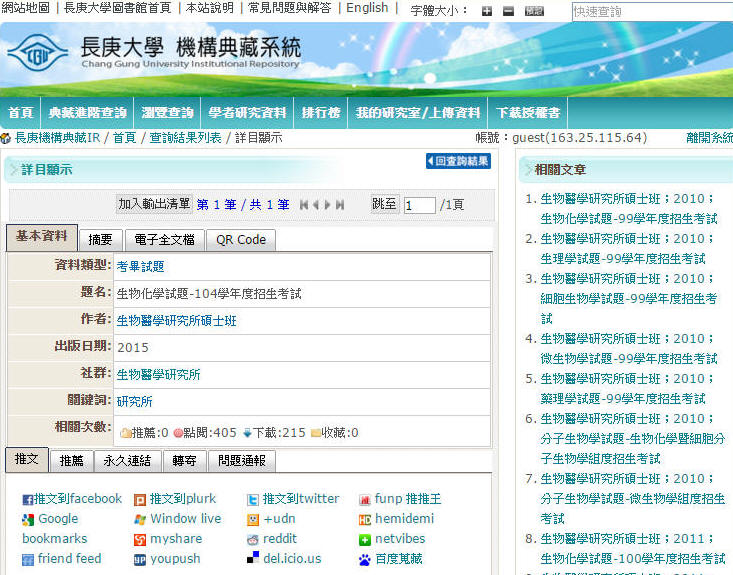Share to 百度蒐藏
Image resolution: width=733 pixels, height=575 pixels.
click(x=391, y=559)
